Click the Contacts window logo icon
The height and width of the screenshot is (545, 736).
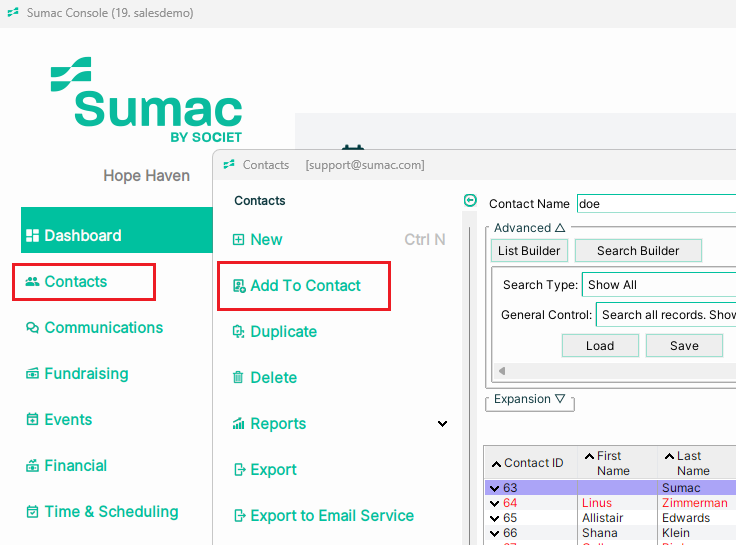coord(229,165)
